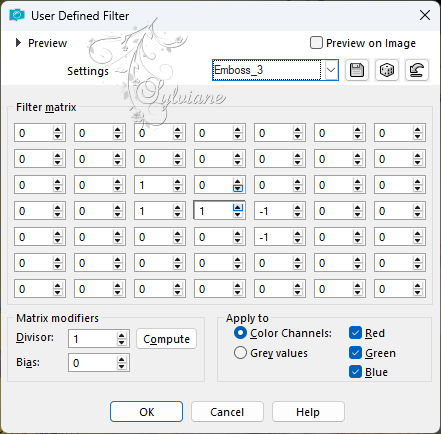Click the Help button
441x434 pixels.
[308, 412]
